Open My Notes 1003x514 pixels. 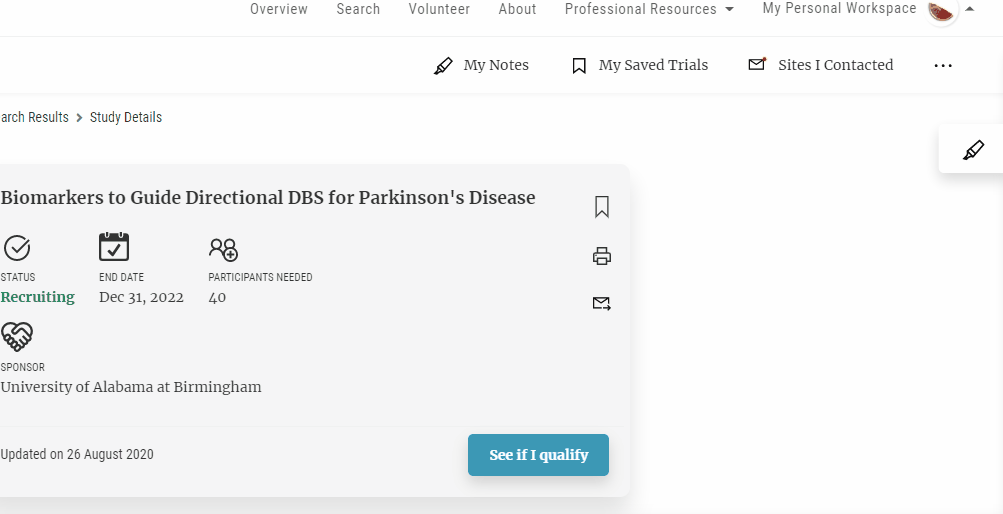coord(496,65)
